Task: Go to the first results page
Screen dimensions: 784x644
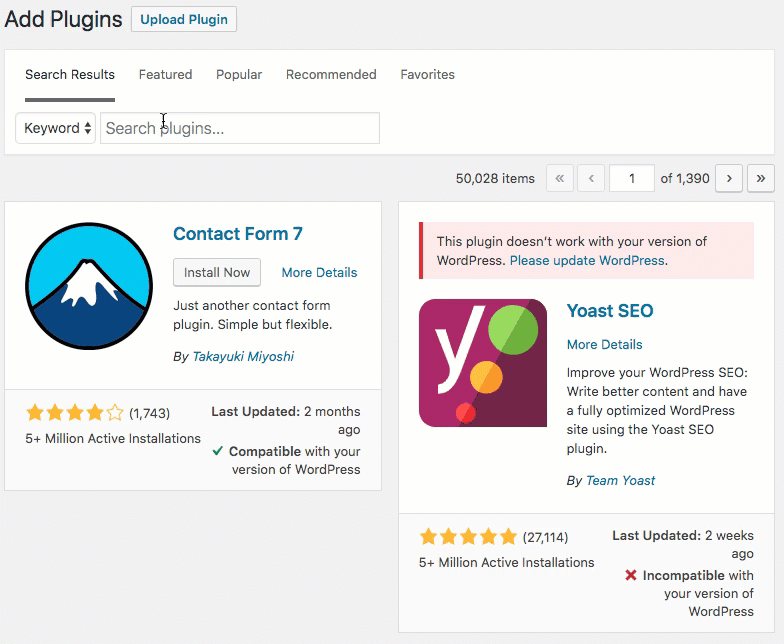Action: coord(560,178)
